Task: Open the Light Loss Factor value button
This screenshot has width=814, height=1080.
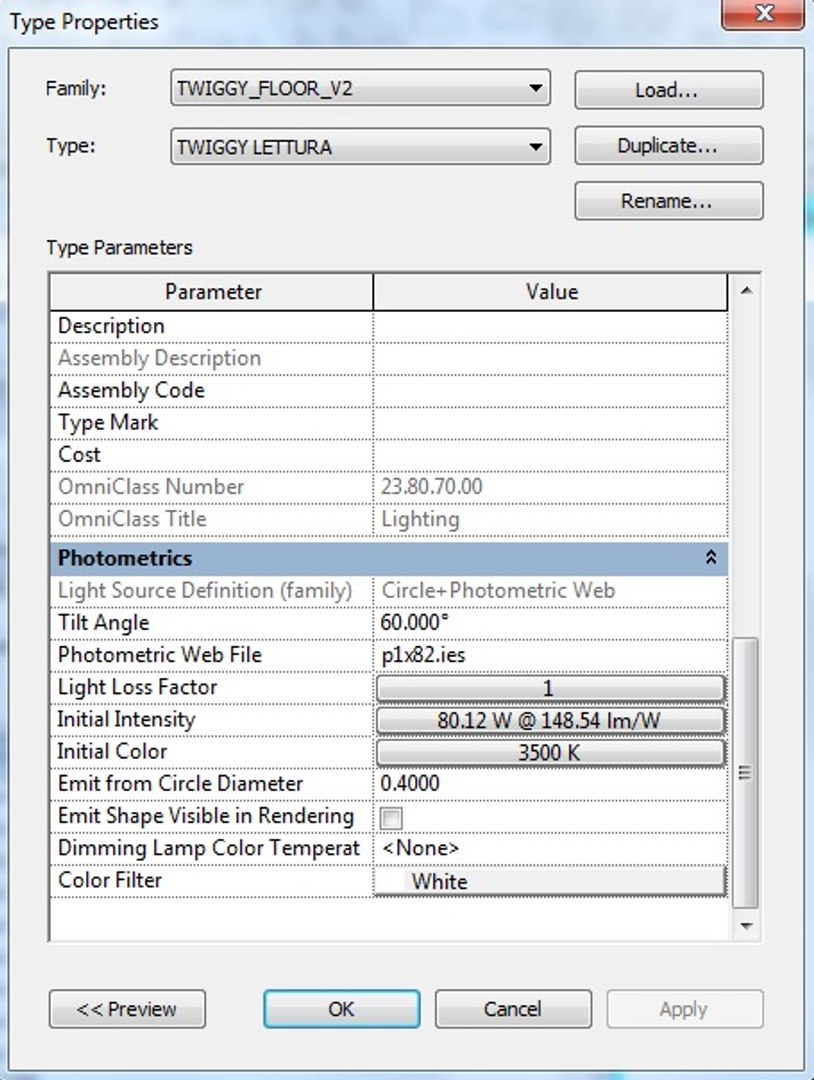Action: (x=550, y=687)
